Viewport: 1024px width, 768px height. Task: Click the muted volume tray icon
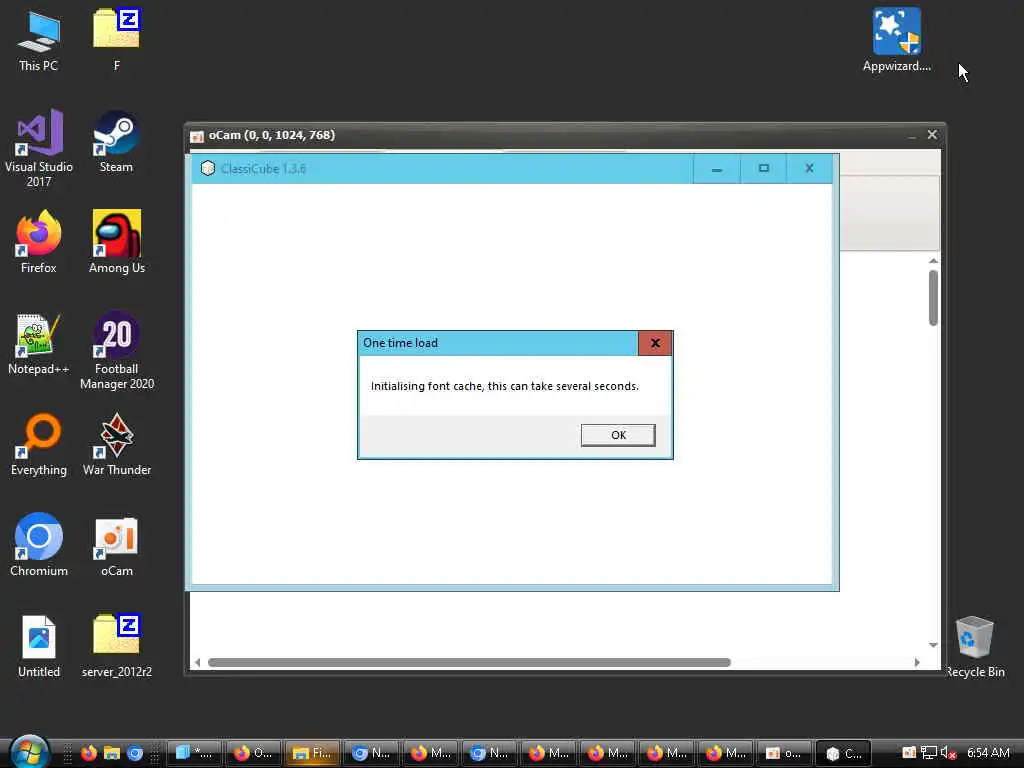948,753
